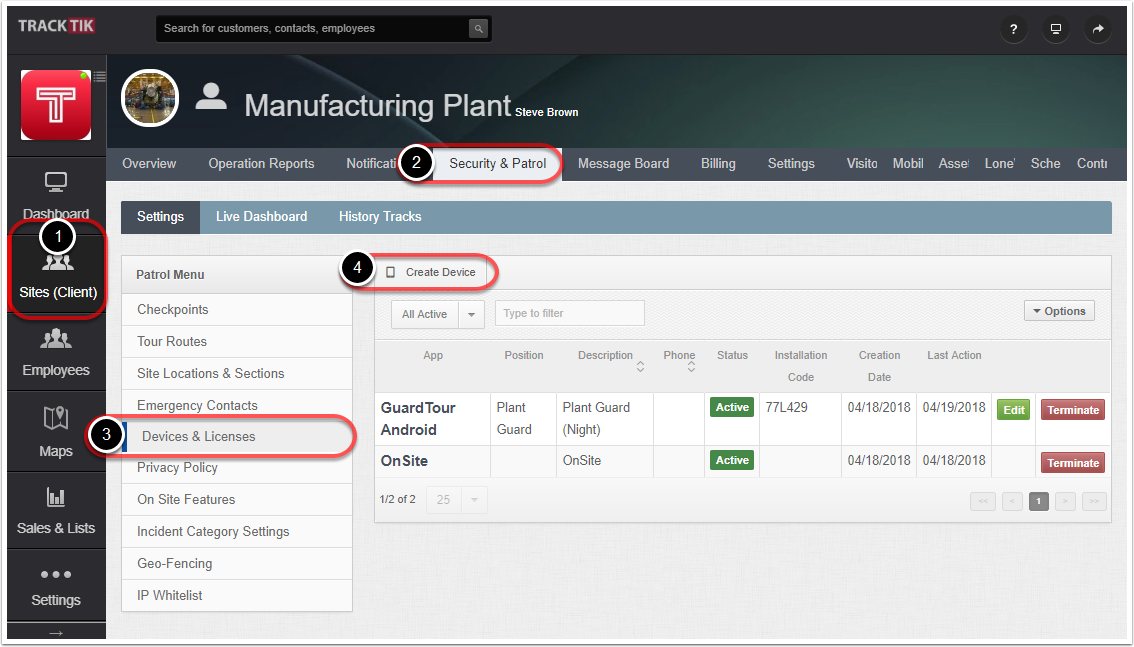This screenshot has height=647, width=1134.
Task: Edit the GuardTour Android device
Action: (1013, 410)
